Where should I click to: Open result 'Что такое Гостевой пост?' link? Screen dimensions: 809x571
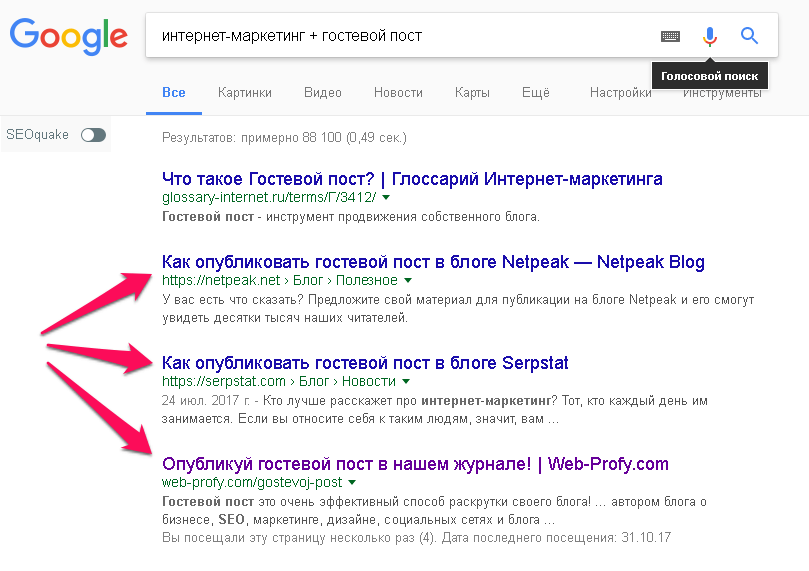(x=412, y=179)
